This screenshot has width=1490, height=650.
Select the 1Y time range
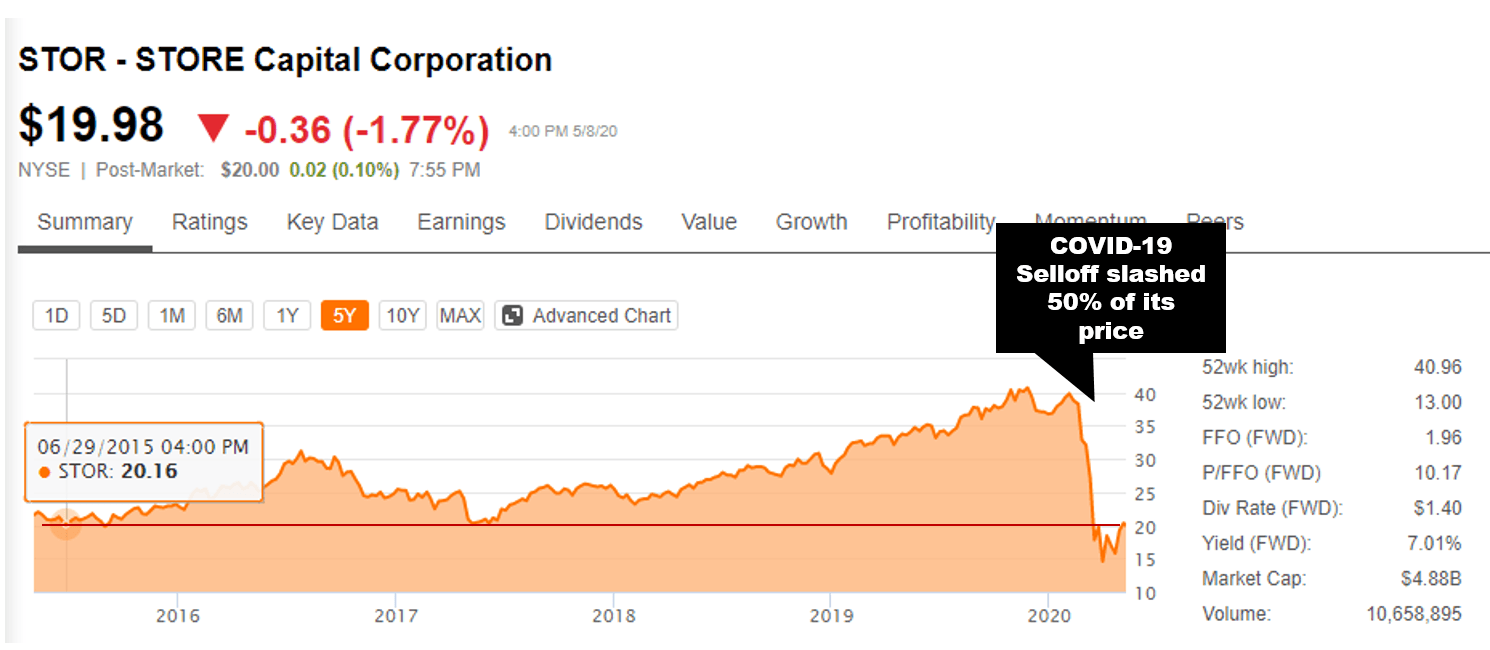pyautogui.click(x=287, y=315)
